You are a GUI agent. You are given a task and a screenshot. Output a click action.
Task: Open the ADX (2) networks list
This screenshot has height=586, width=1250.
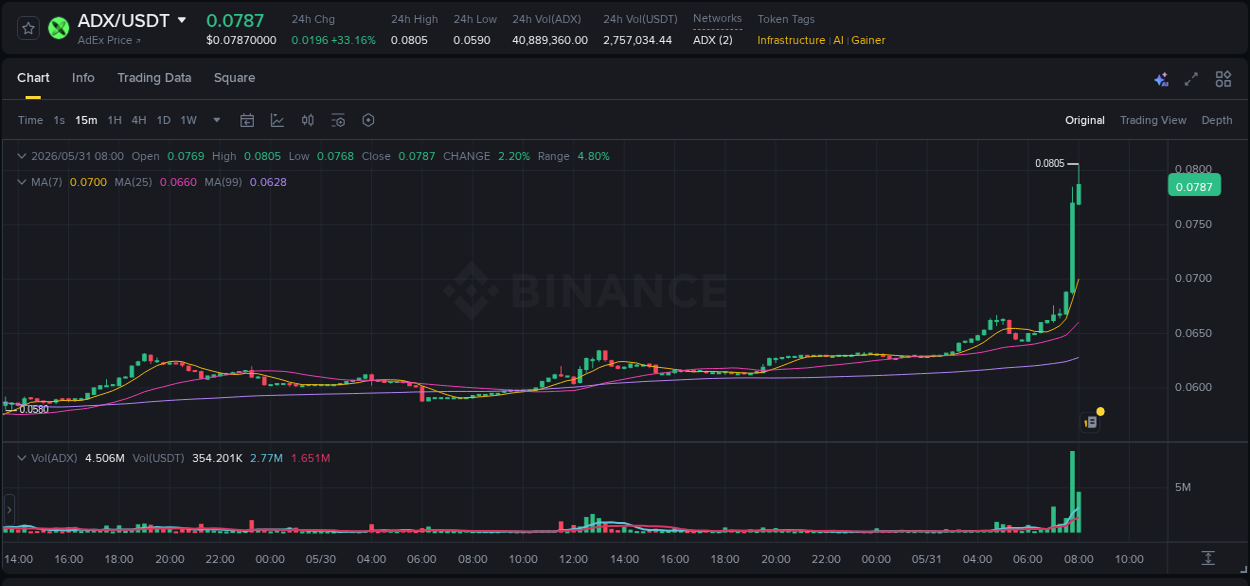click(x=712, y=40)
